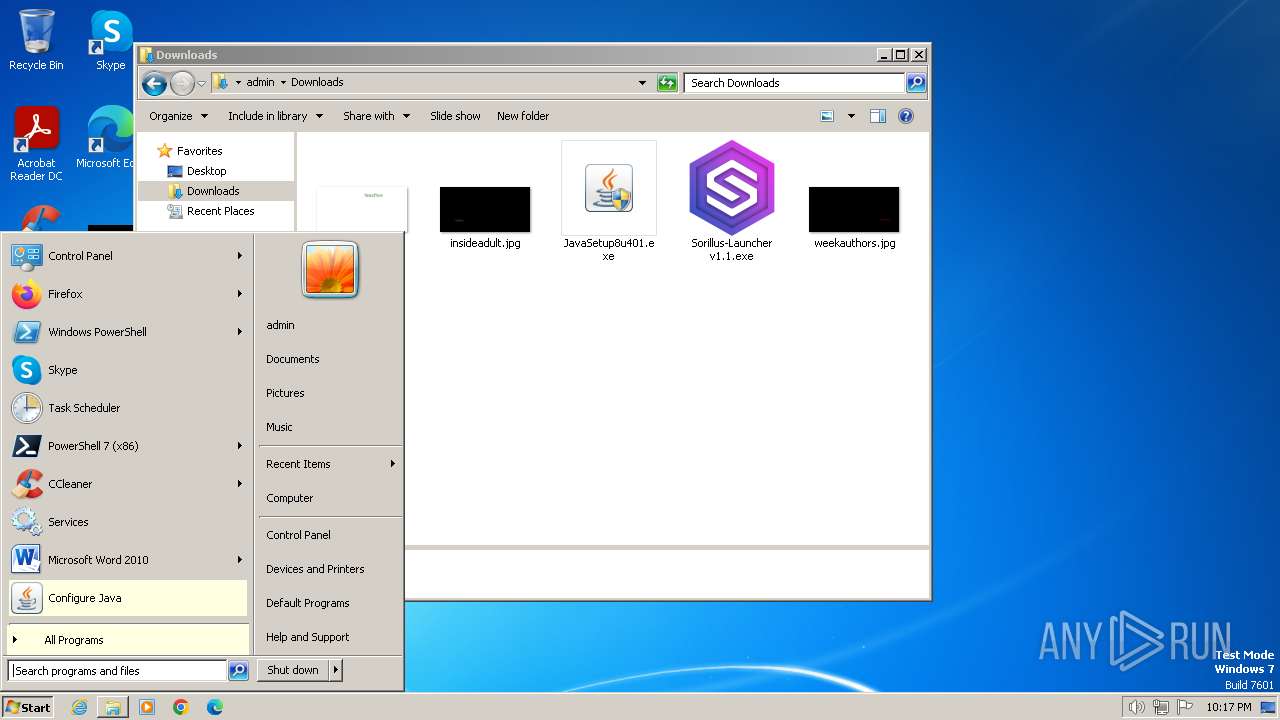Change the view icon in Explorer toolbar

point(827,116)
